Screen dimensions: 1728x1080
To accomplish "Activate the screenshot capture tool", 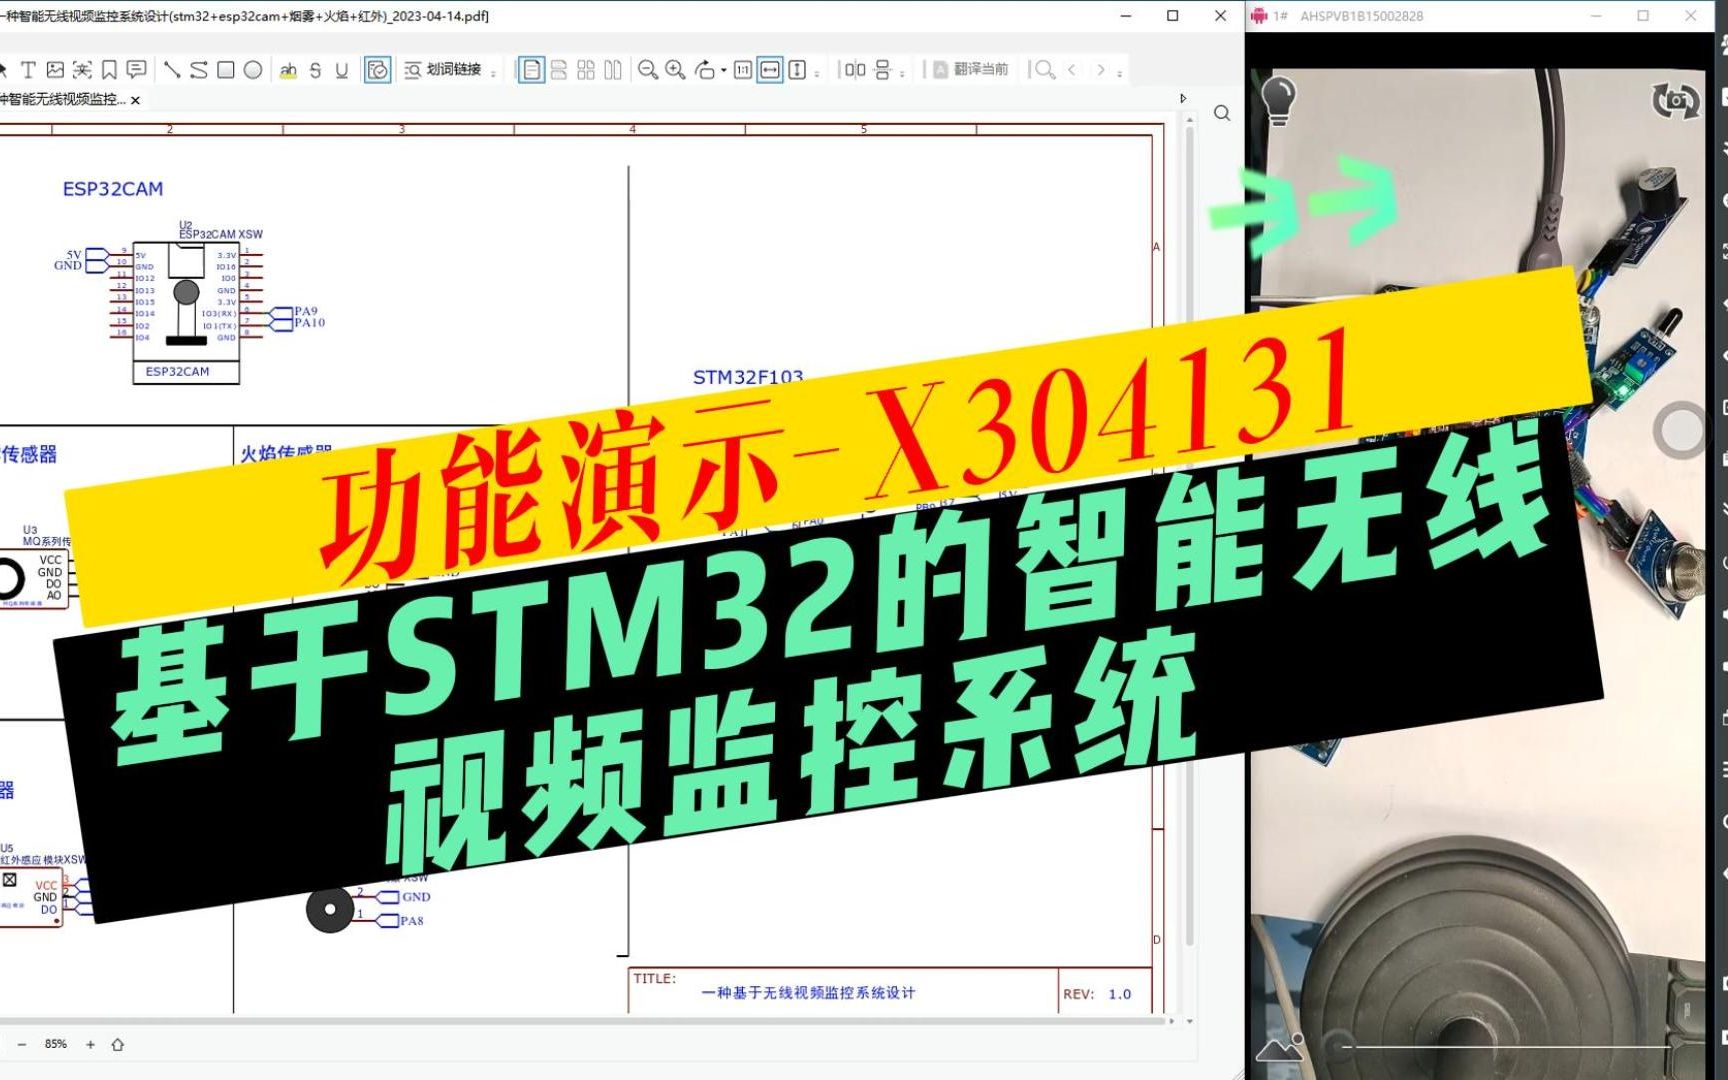I will click(82, 70).
